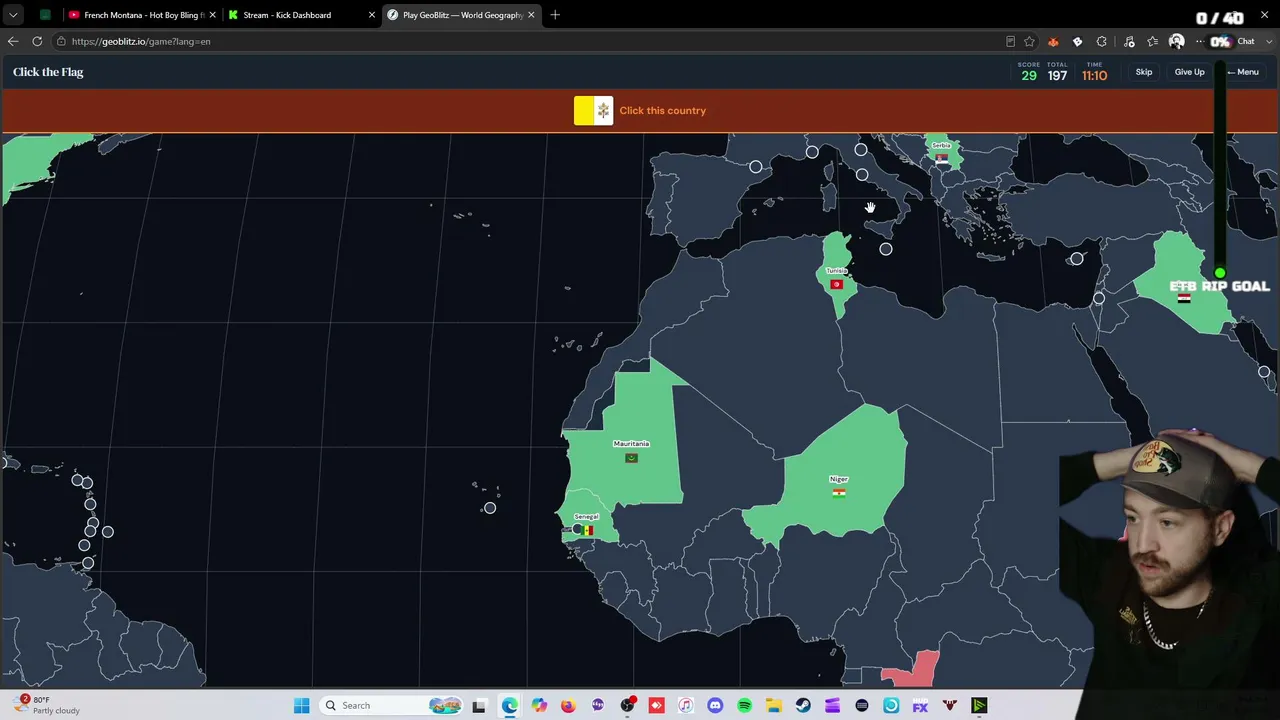Viewport: 1280px width, 720px height.
Task: Open Discord from the taskbar
Action: [x=715, y=706]
